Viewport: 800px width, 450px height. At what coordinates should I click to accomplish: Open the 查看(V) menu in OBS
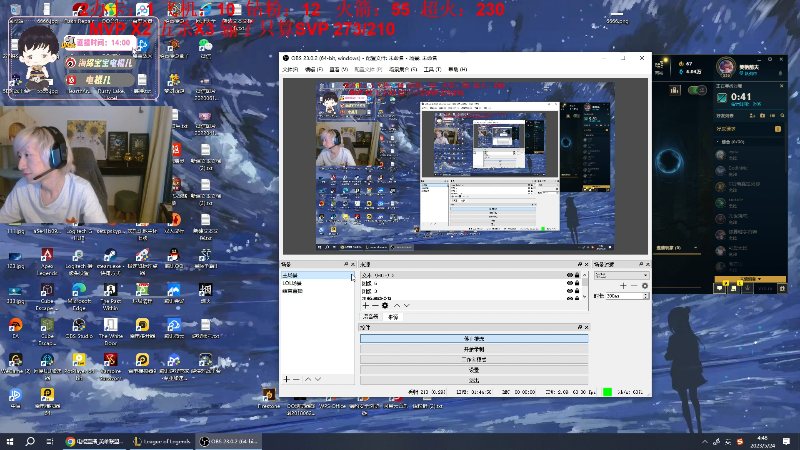click(339, 69)
